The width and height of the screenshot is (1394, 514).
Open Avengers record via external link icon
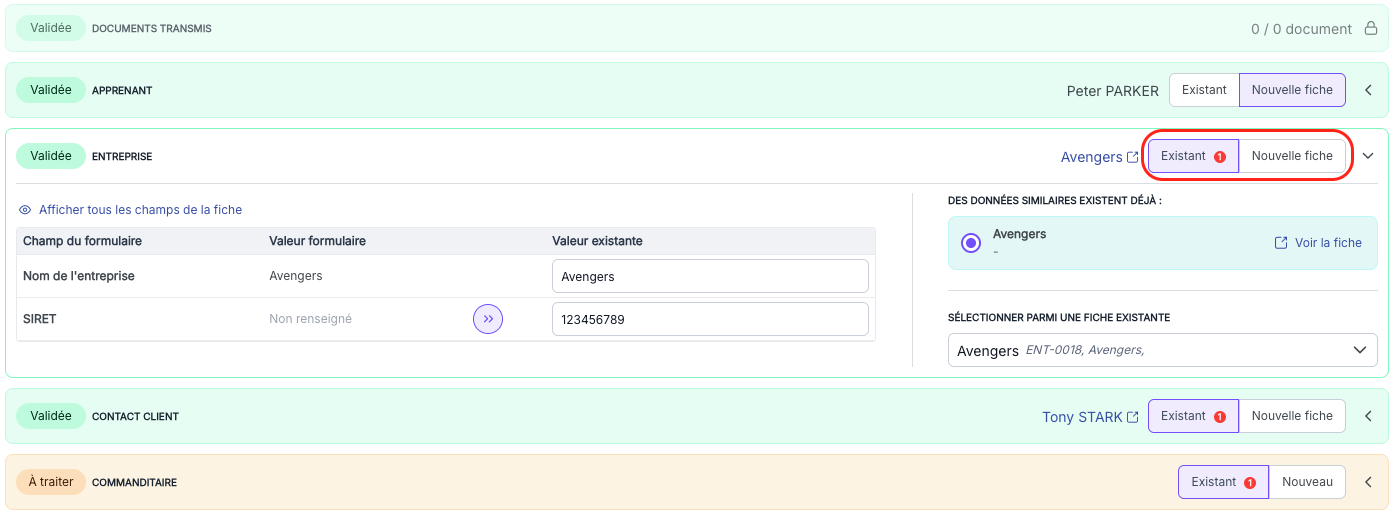[x=1132, y=157]
